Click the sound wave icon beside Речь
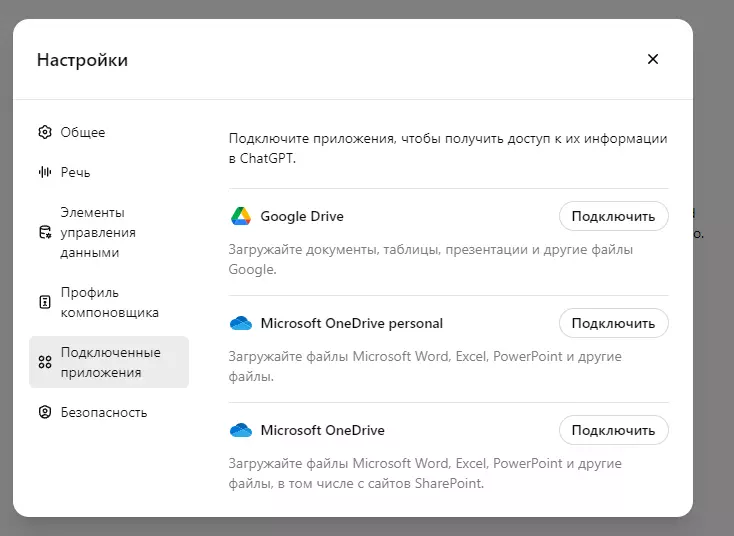 click(44, 172)
